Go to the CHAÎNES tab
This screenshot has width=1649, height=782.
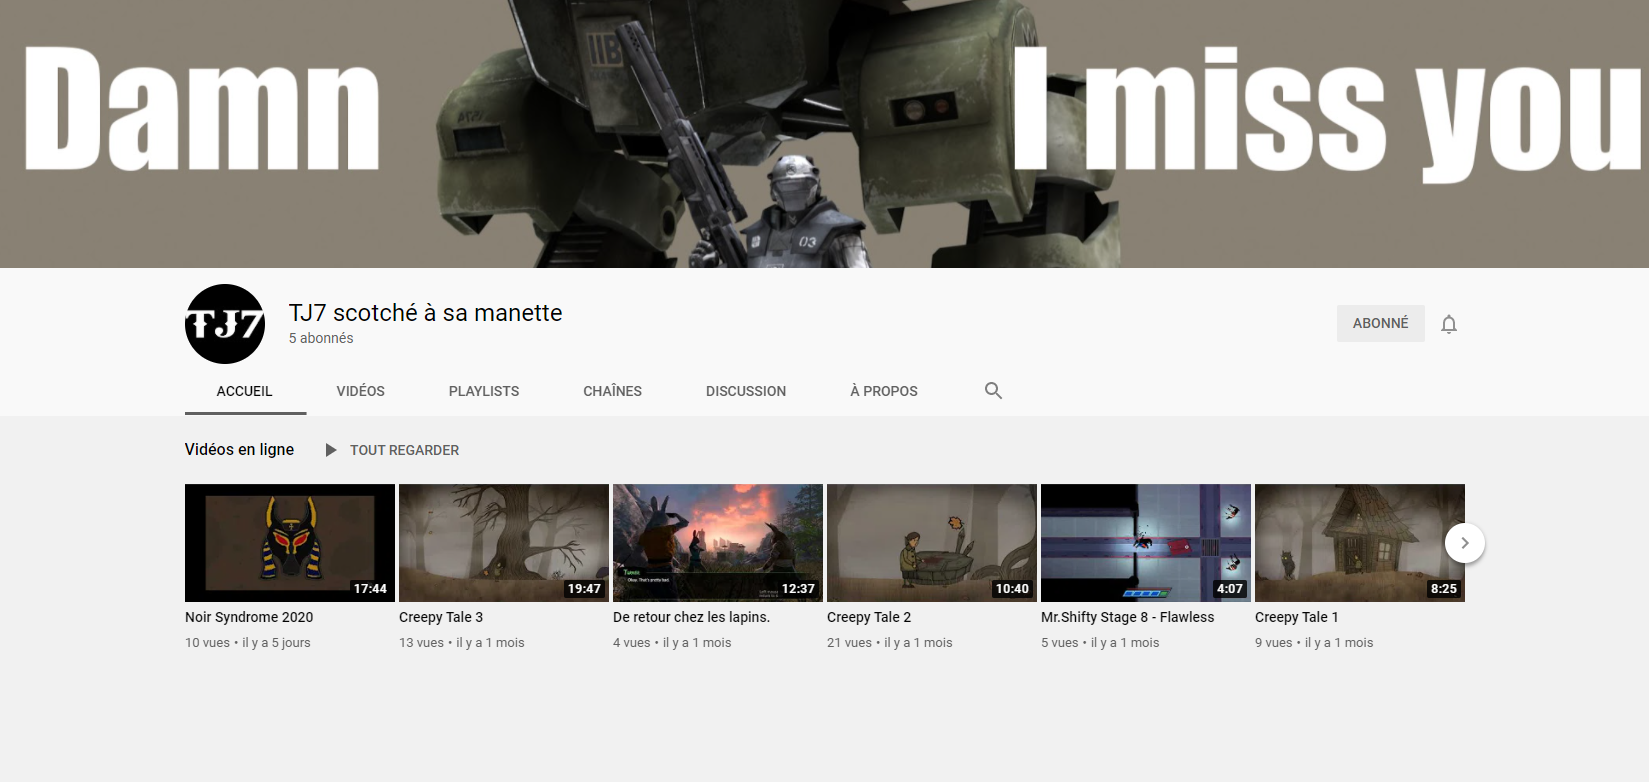click(x=613, y=391)
